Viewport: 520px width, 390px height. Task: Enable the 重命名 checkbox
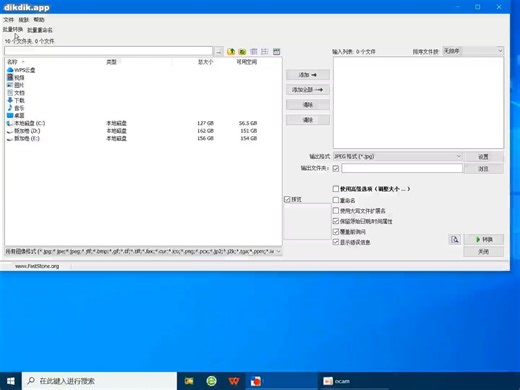(336, 200)
